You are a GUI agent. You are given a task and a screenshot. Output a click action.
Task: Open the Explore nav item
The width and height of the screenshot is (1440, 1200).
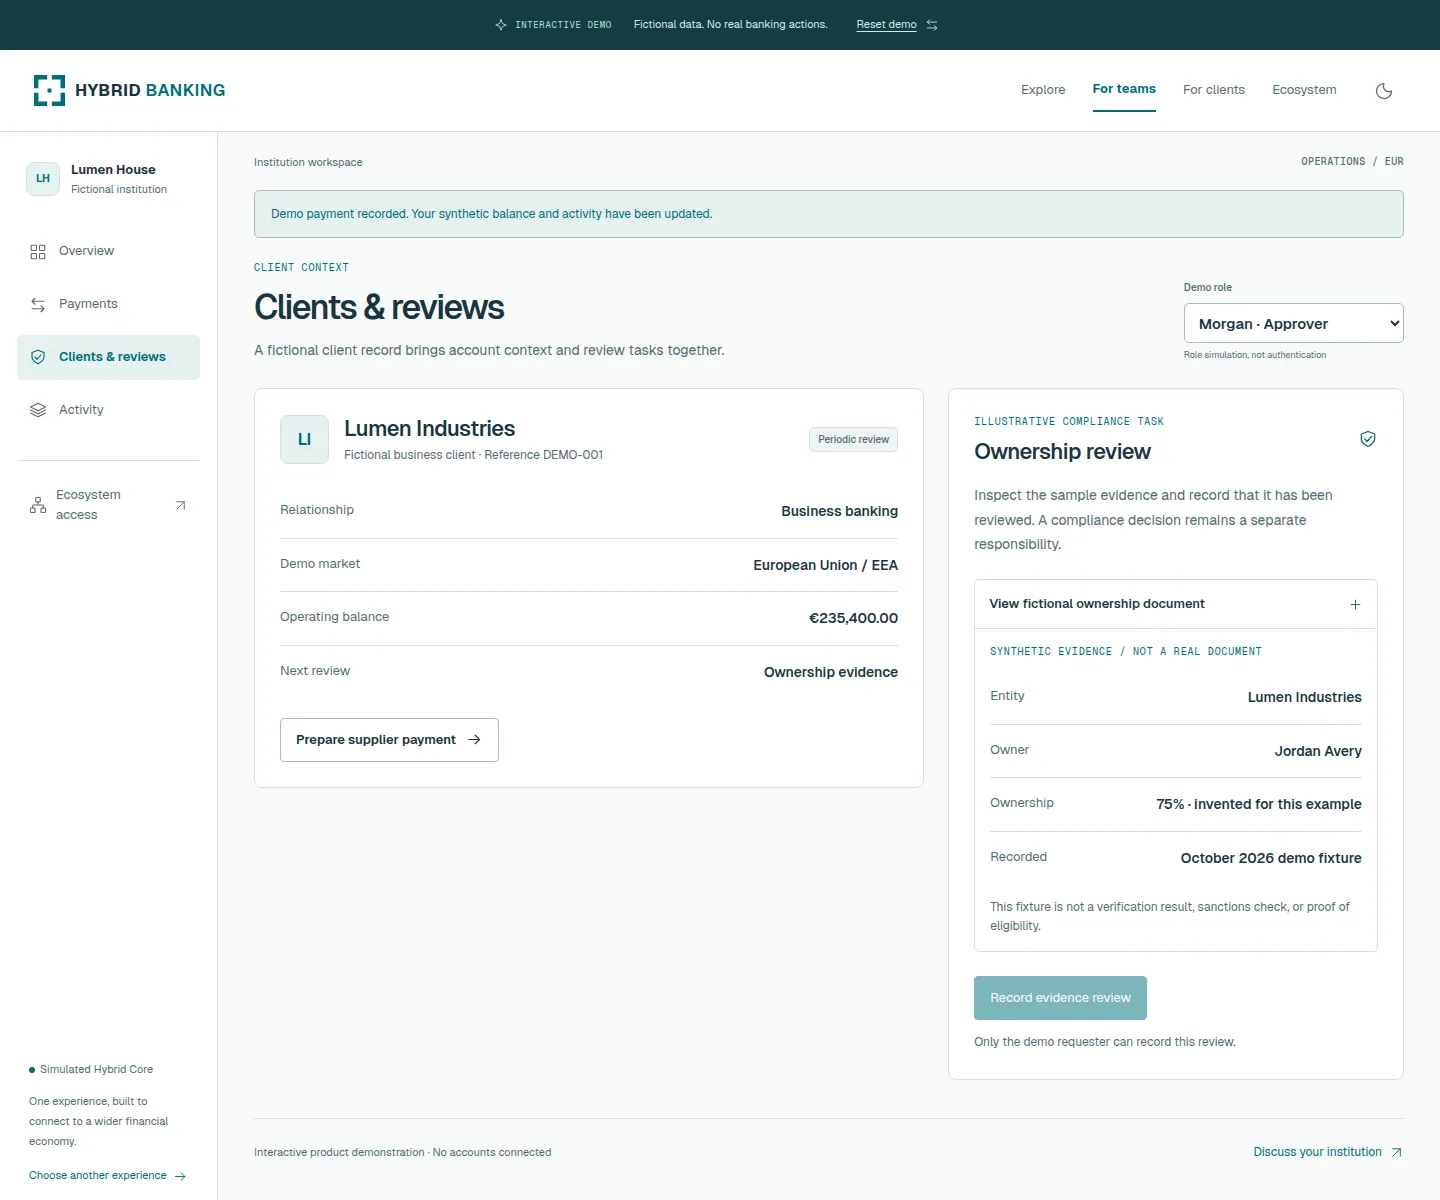click(1043, 90)
